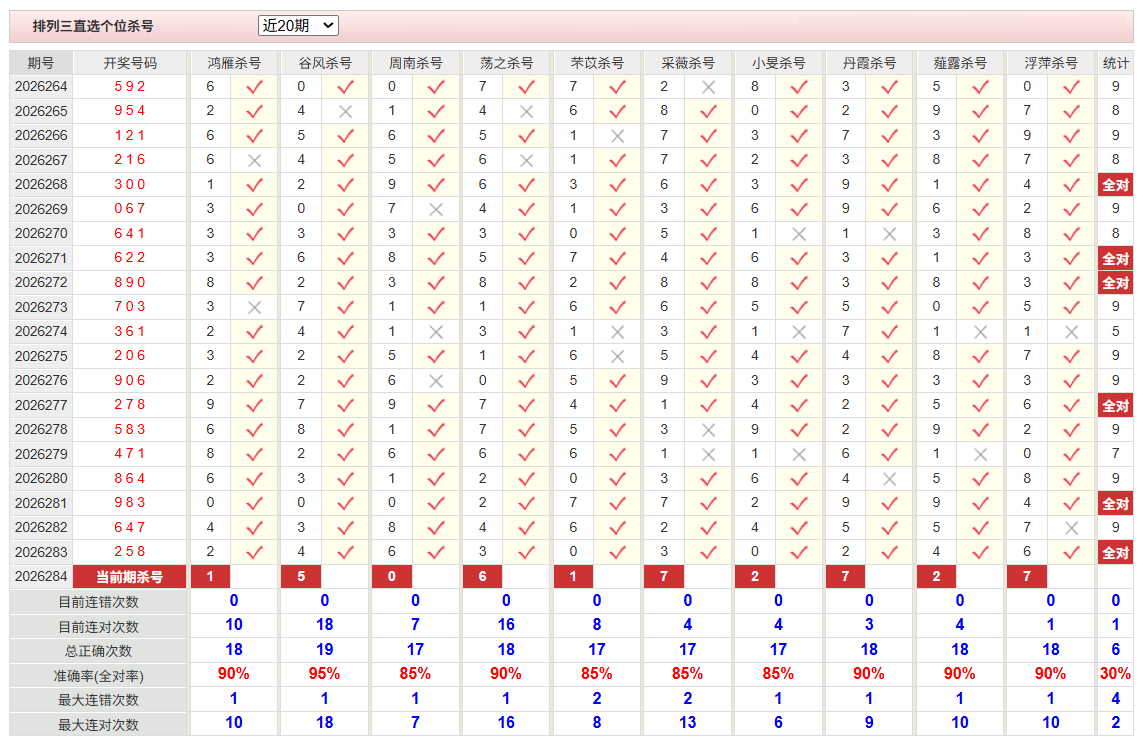Select the winning number 3 0 0
Screen dimensions: 1141x746
(130, 185)
